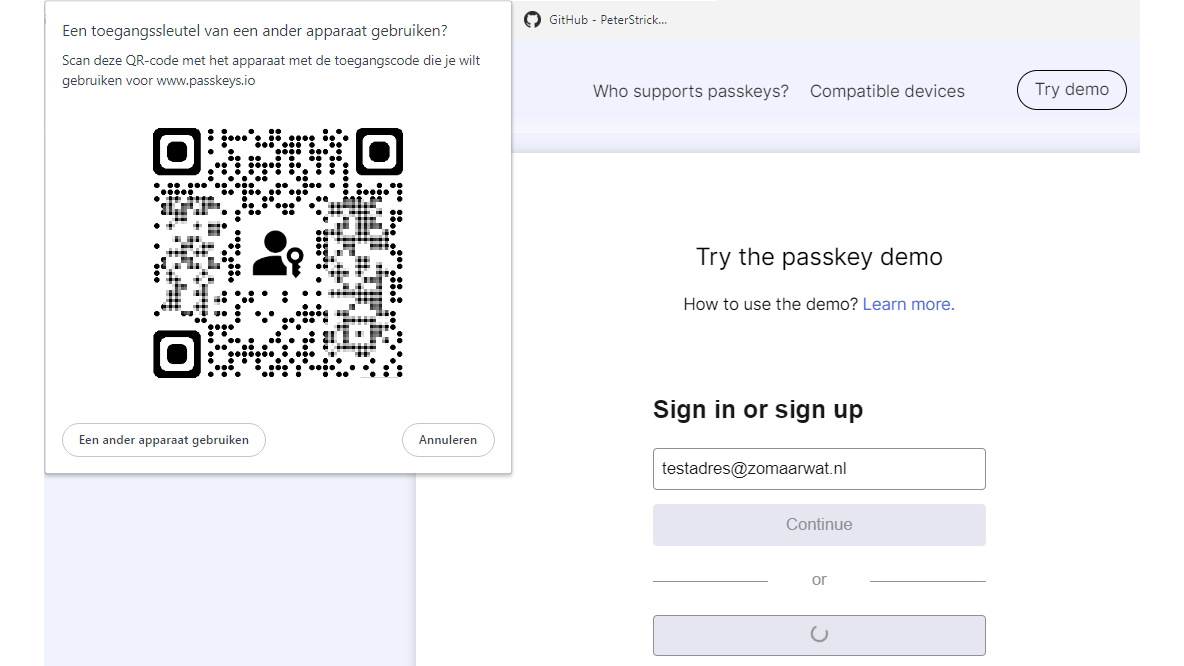Focus the email address input field
This screenshot has width=1184, height=666.
[x=819, y=468]
